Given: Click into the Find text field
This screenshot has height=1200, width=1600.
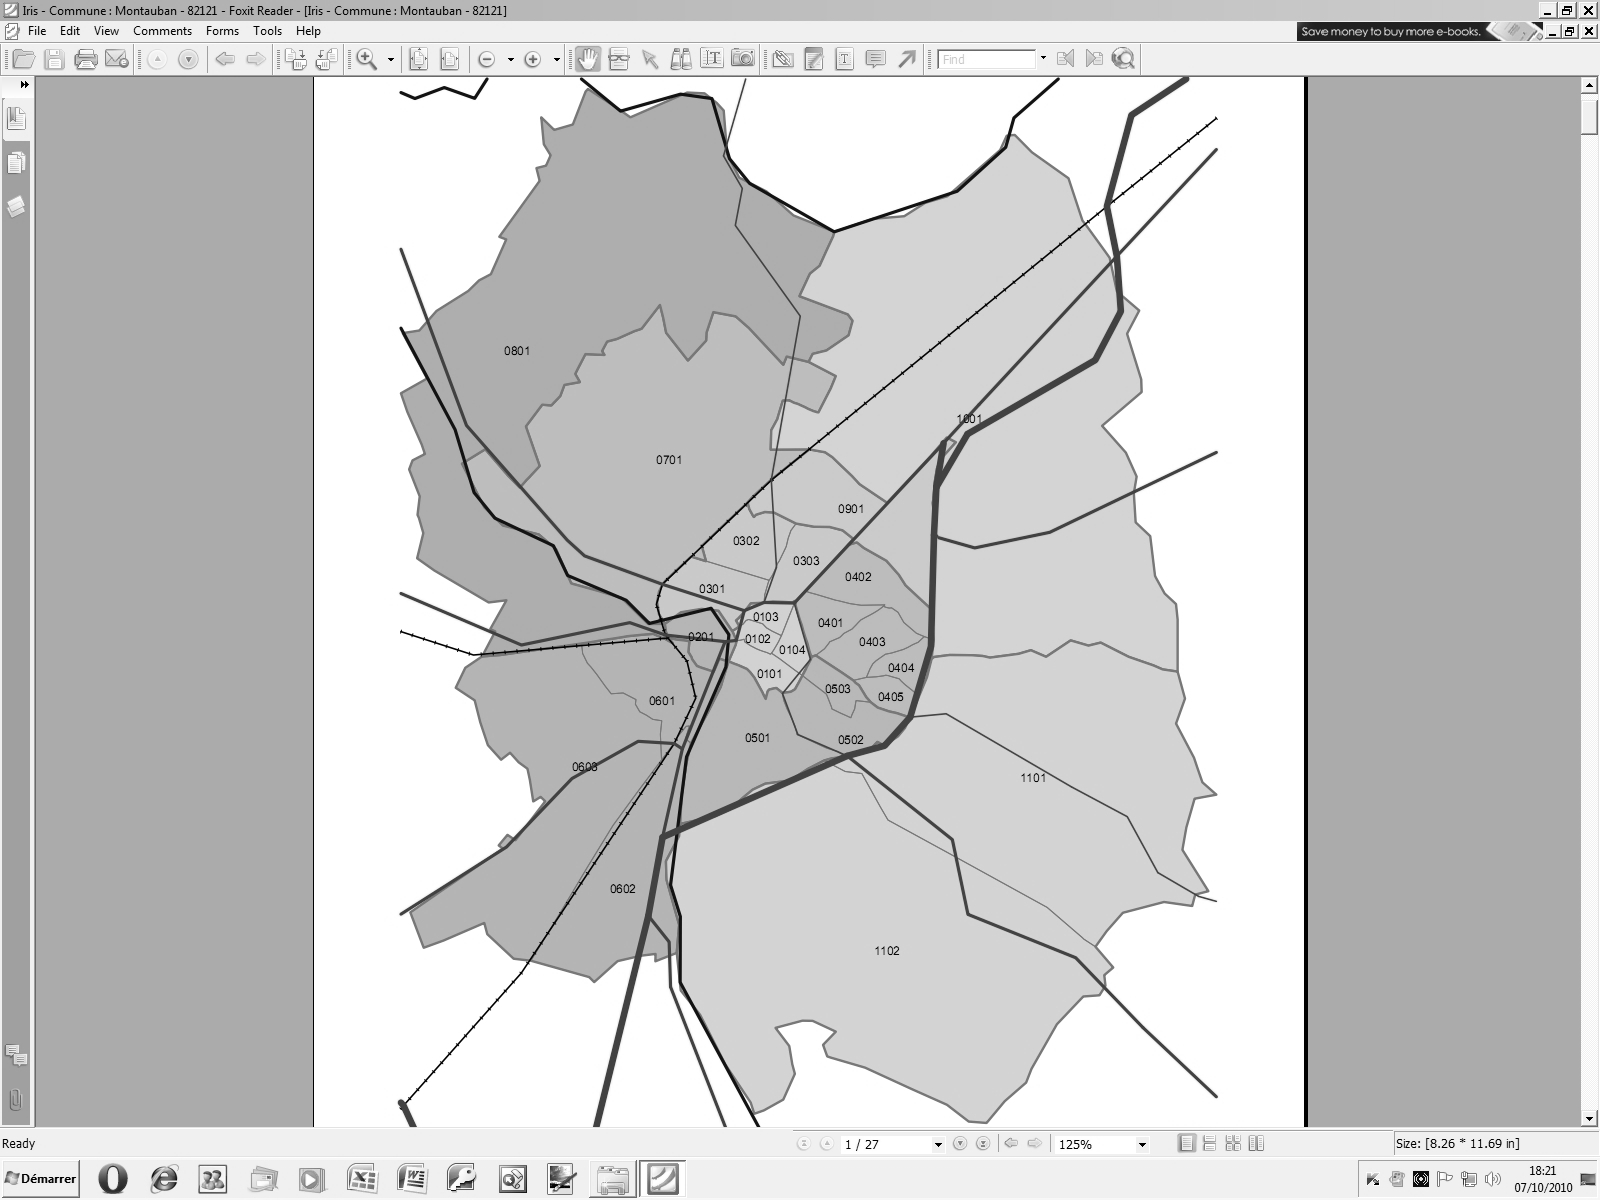Looking at the screenshot, I should [986, 59].
